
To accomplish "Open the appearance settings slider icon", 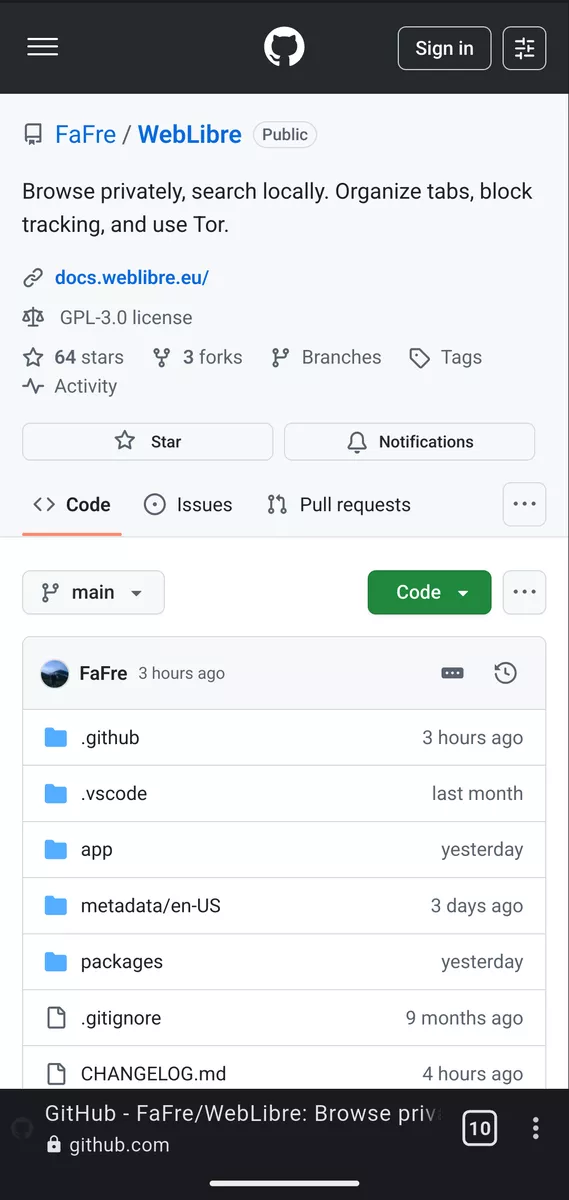I will [525, 48].
